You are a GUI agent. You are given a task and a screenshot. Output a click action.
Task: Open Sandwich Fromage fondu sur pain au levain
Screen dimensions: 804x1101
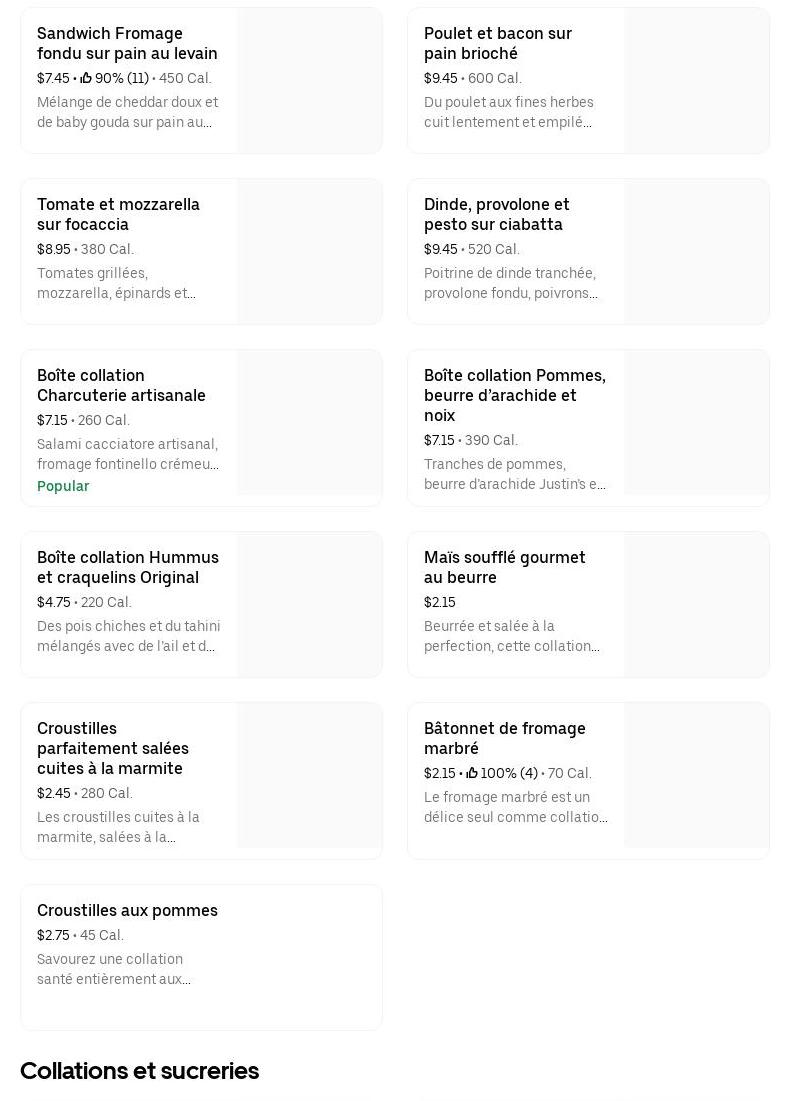[x=127, y=43]
